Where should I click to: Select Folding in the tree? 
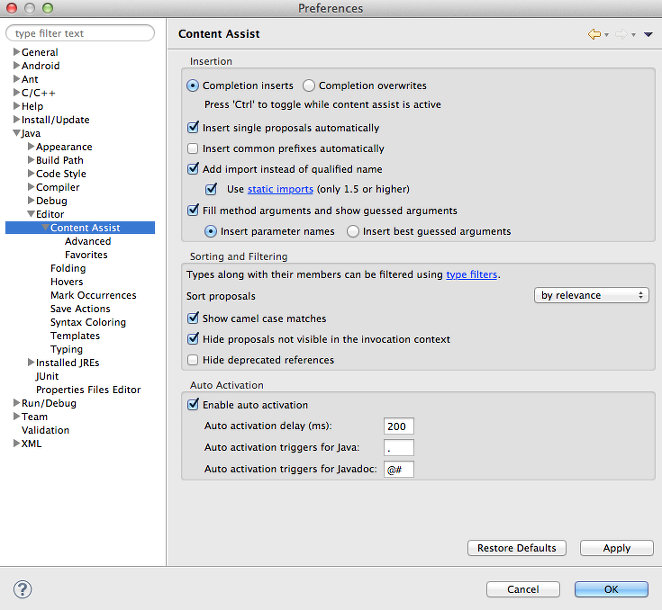tap(68, 268)
